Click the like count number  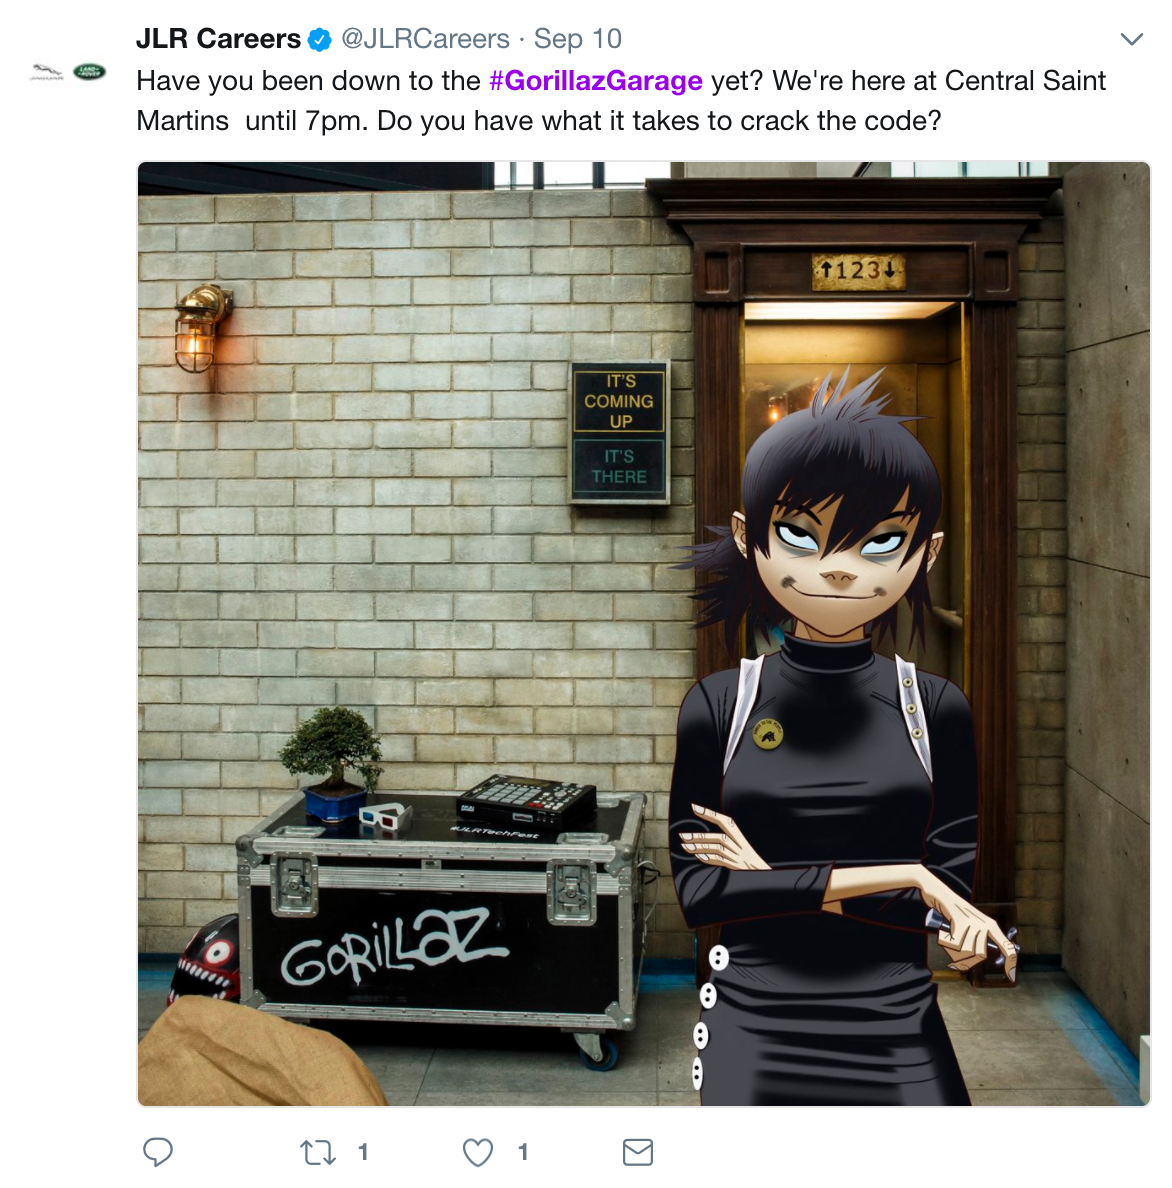click(523, 1152)
